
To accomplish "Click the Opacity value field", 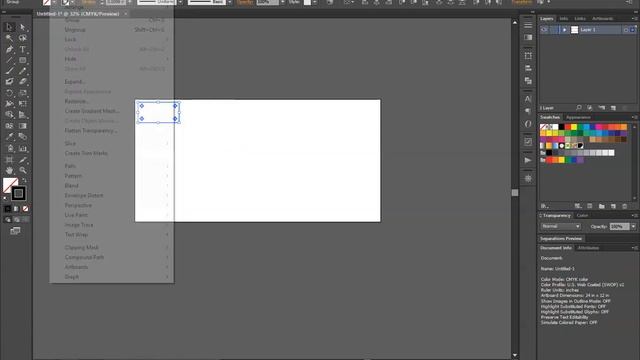I will point(619,226).
